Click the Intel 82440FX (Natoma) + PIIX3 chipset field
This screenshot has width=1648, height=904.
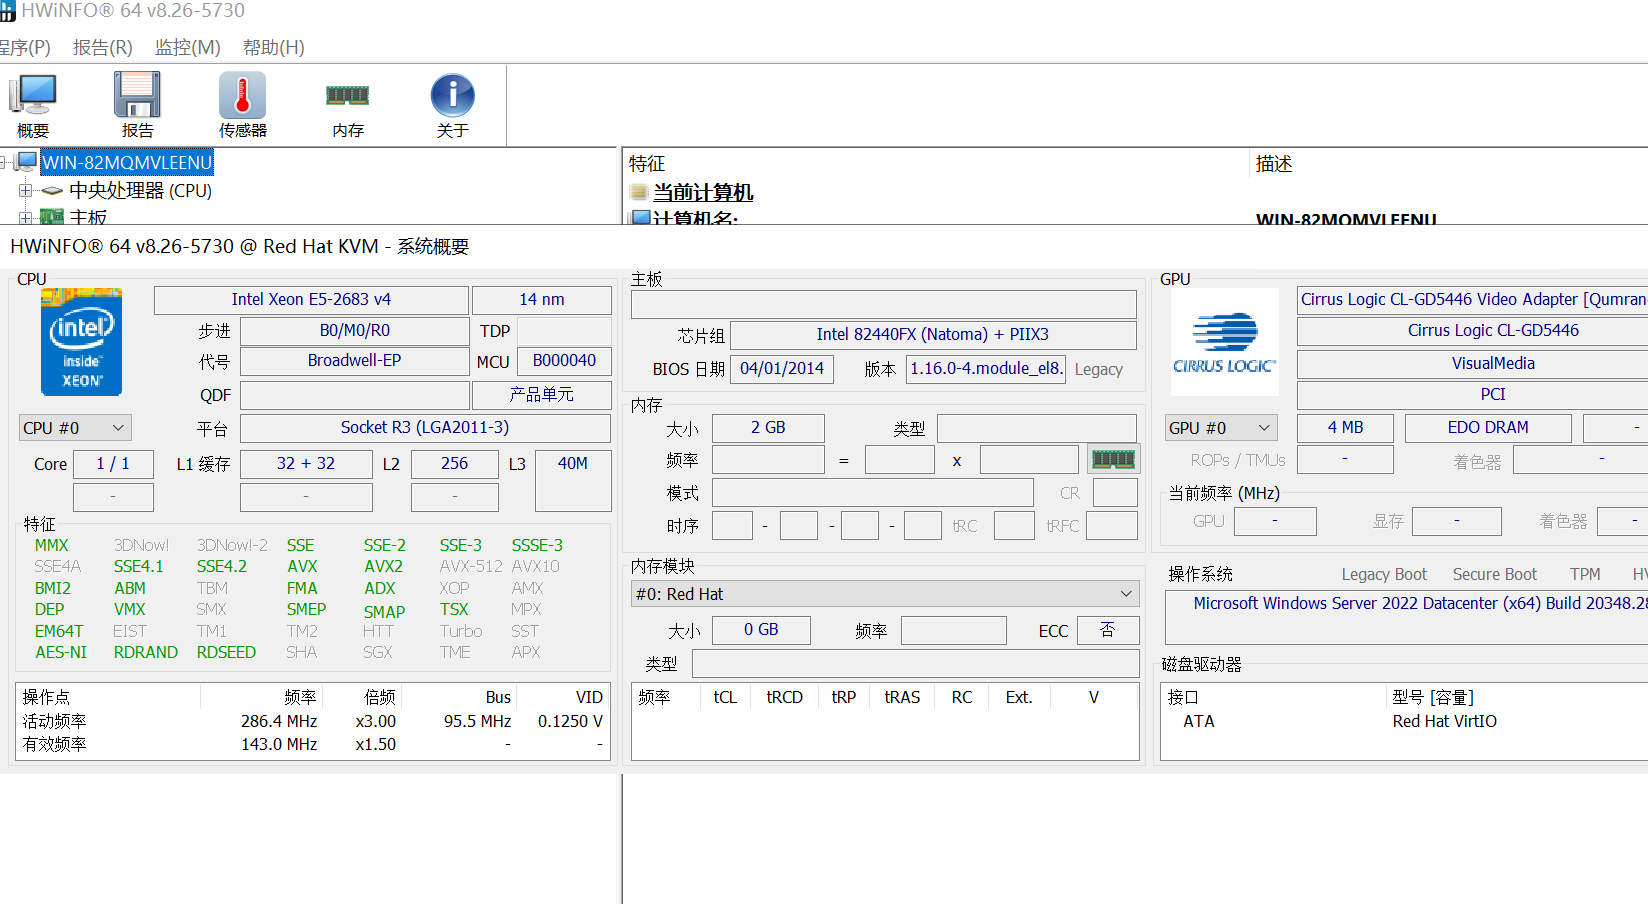[x=933, y=335]
